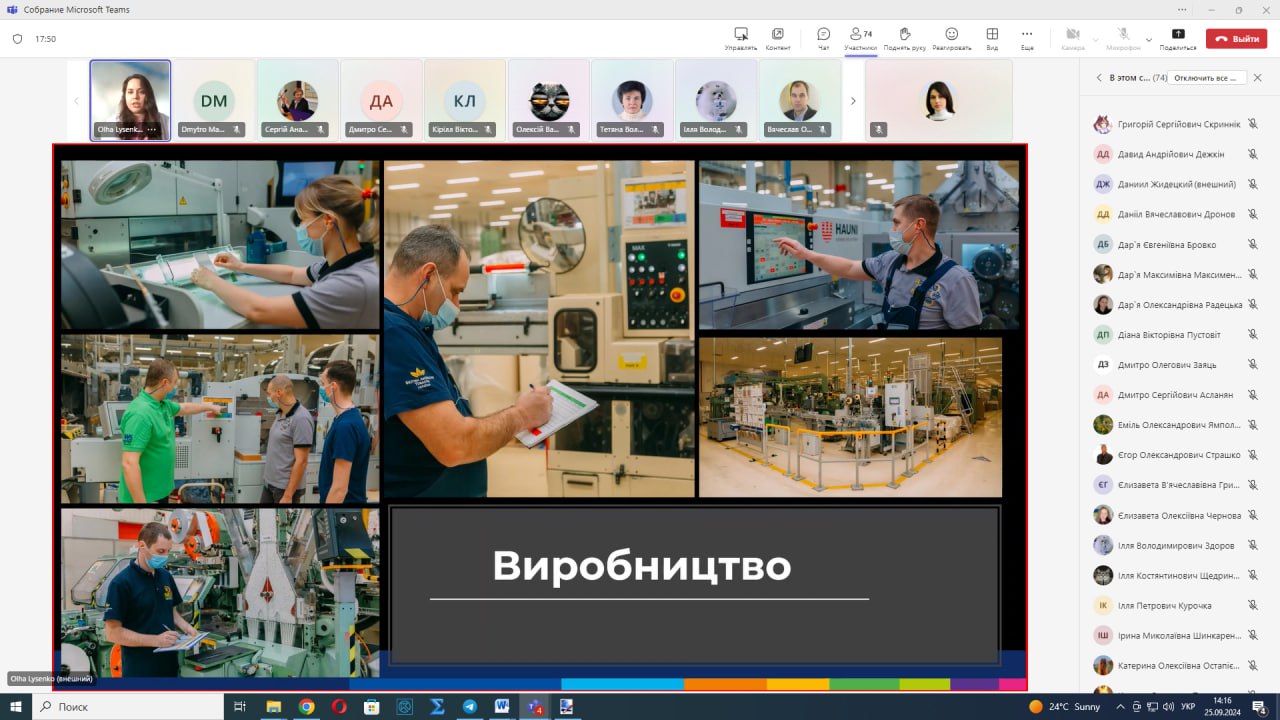Click the Отключить все button
The height and width of the screenshot is (720, 1280).
pos(1207,77)
